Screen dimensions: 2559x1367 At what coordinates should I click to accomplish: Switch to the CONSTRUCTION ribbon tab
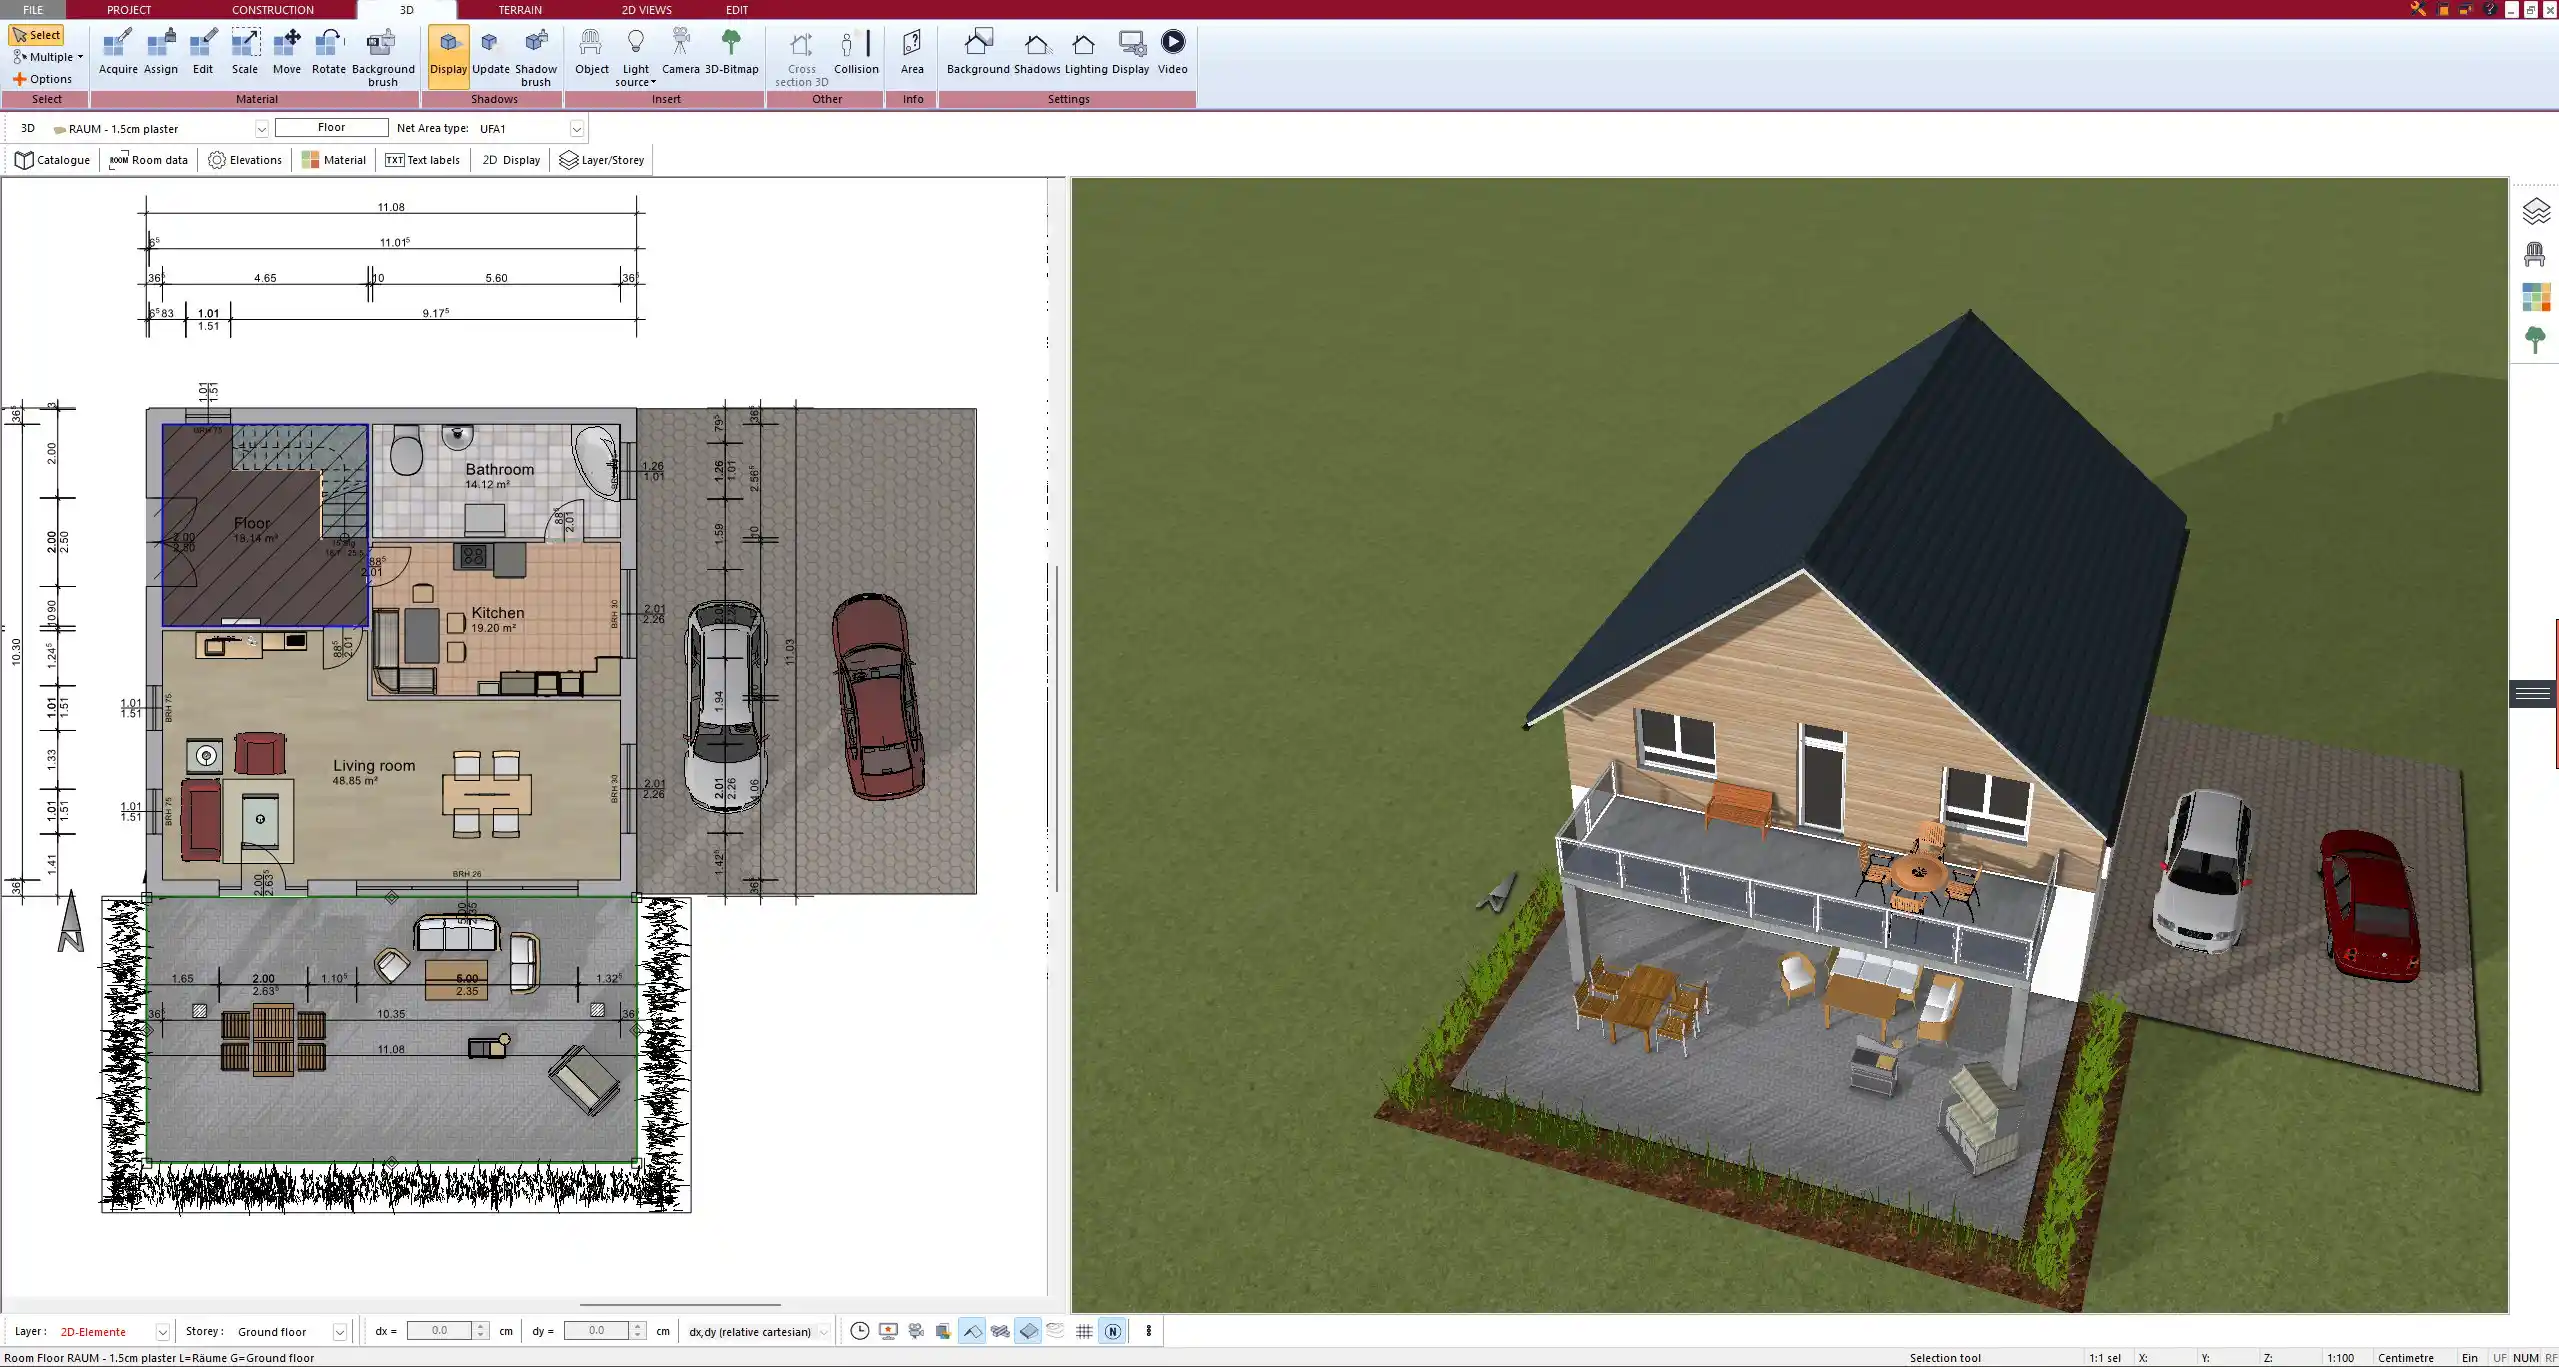pos(272,9)
